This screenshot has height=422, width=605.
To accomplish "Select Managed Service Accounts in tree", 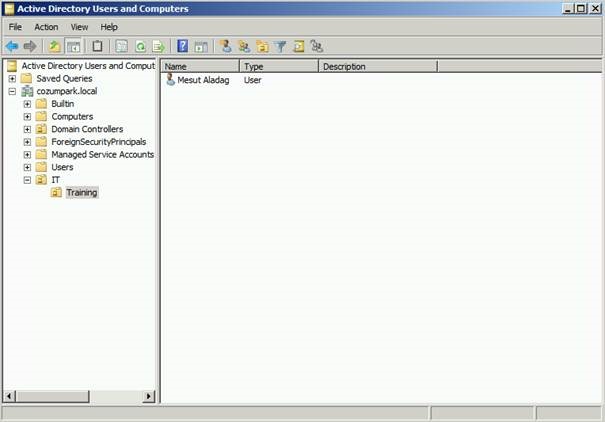I will tap(103, 155).
